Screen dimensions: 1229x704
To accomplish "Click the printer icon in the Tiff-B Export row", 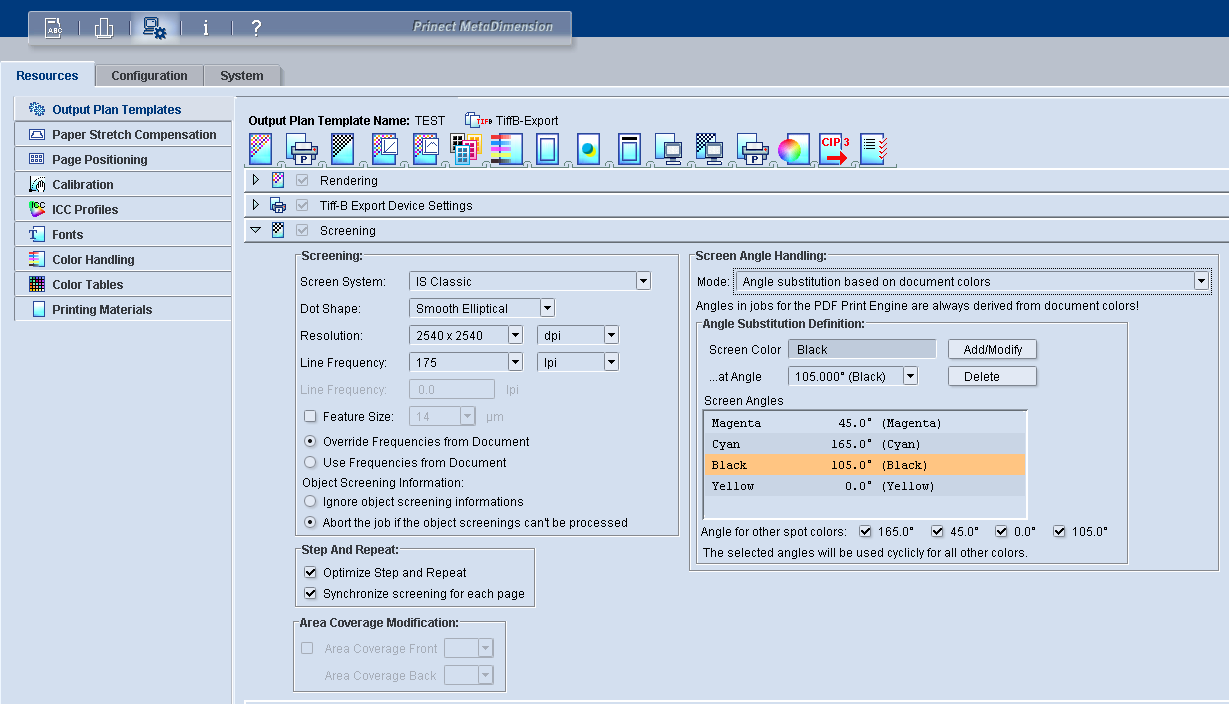I will [x=278, y=206].
